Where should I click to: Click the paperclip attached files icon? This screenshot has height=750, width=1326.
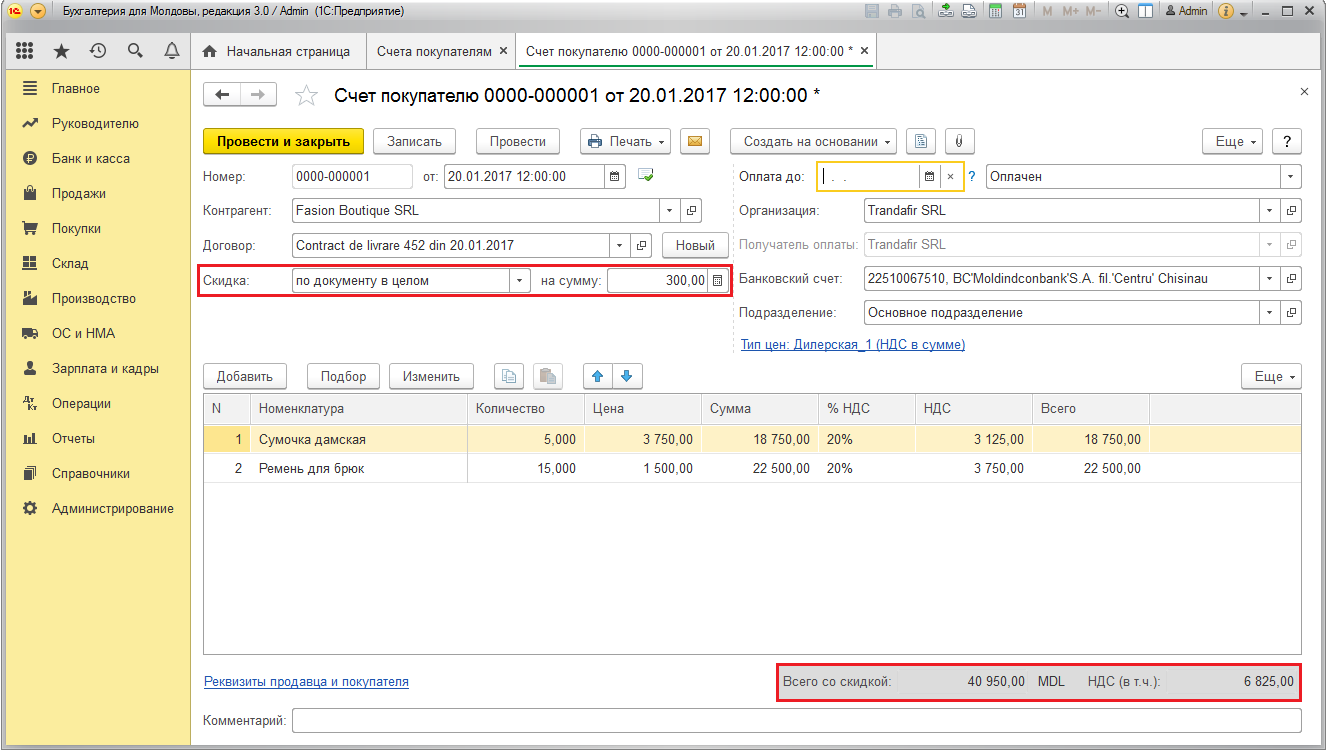tap(959, 141)
